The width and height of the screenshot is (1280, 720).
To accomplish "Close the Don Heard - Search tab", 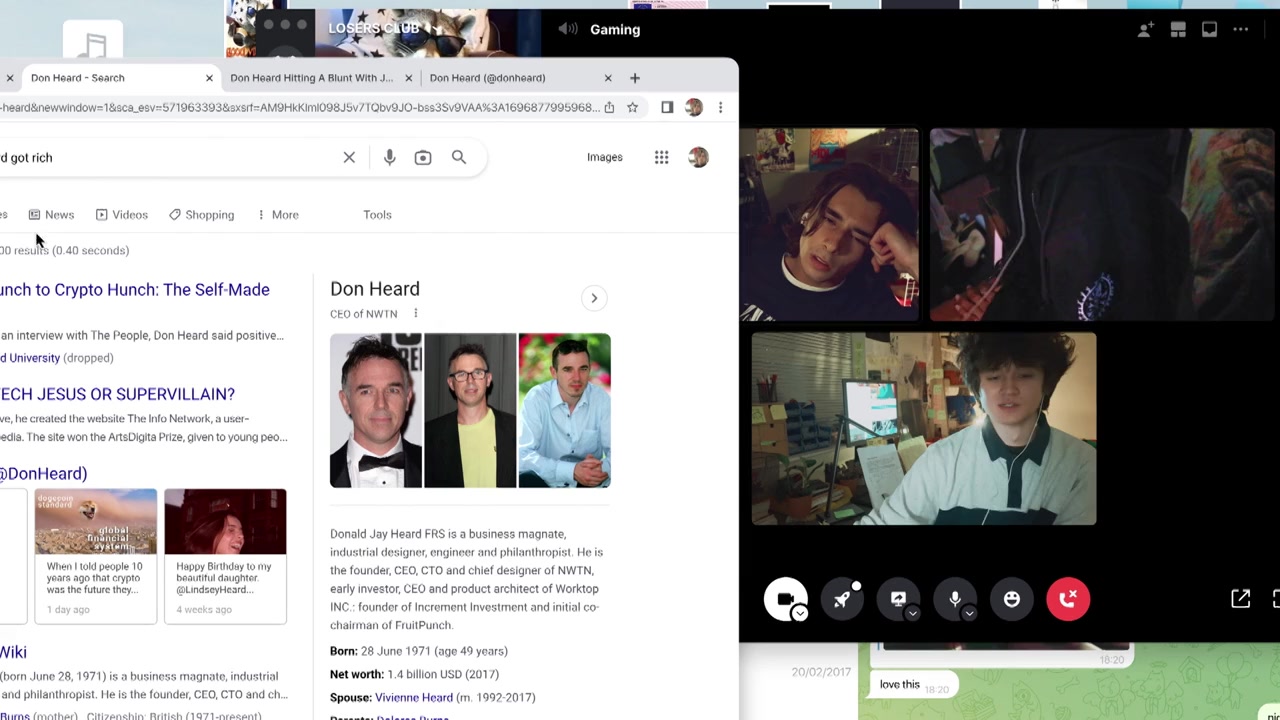I will [209, 77].
